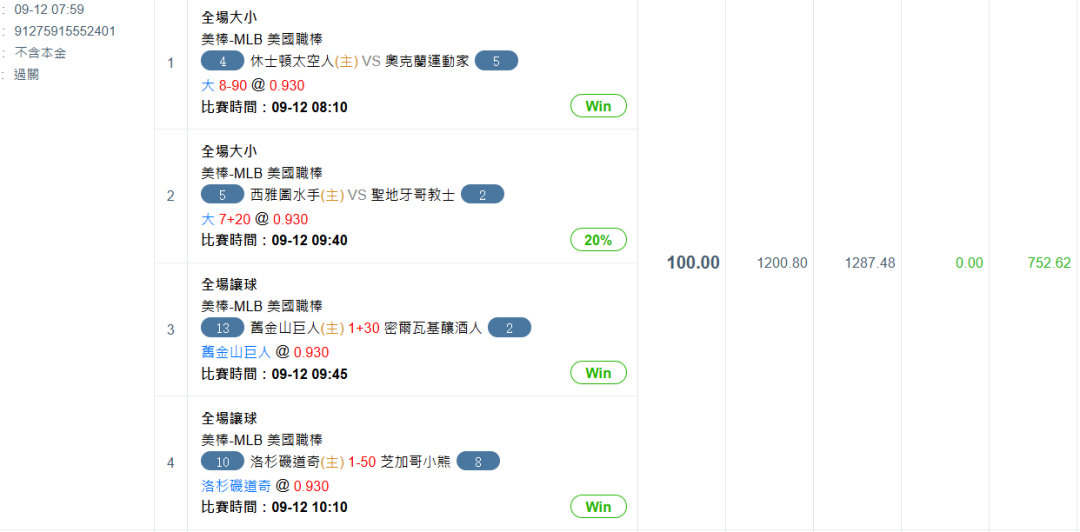Click the Los Angeles Dodgers score badge showing 10
1080x532 pixels.
click(x=222, y=461)
